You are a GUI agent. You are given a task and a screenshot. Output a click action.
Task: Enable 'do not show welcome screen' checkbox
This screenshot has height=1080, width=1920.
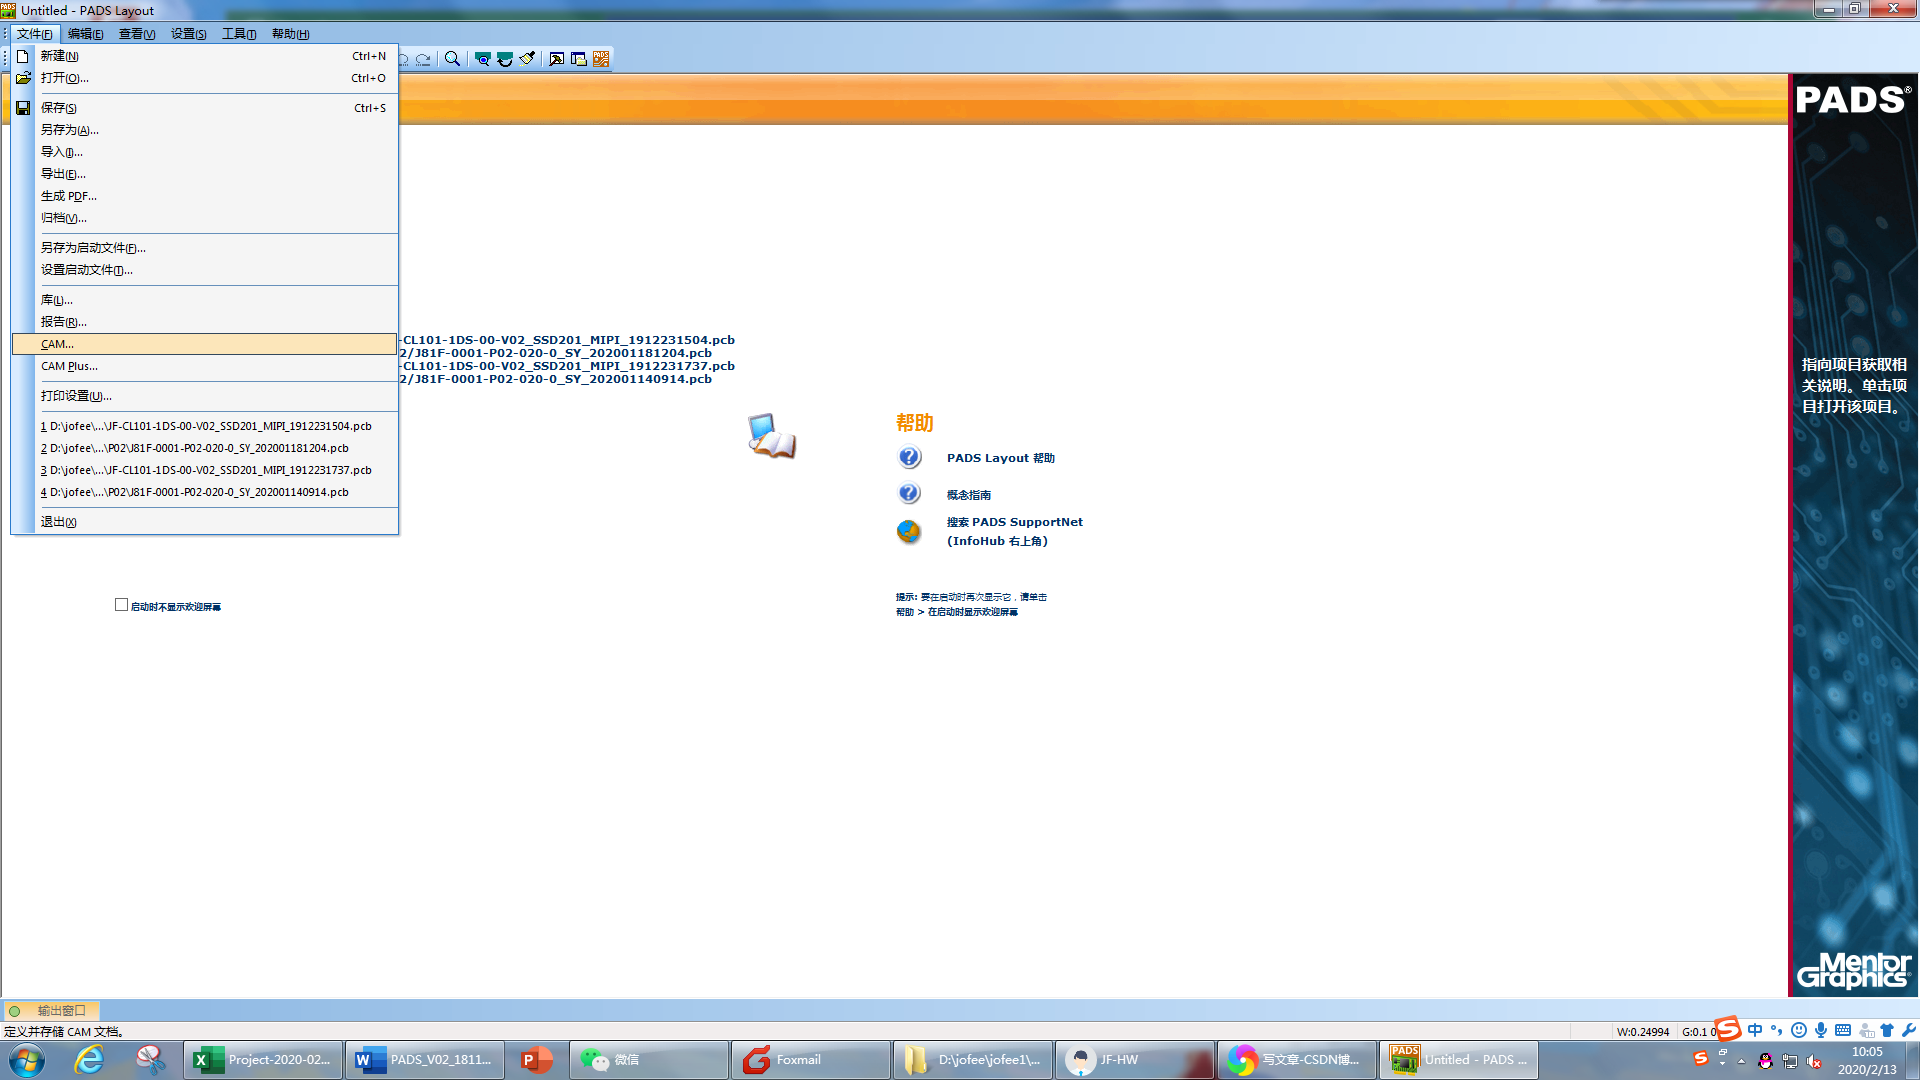121,605
